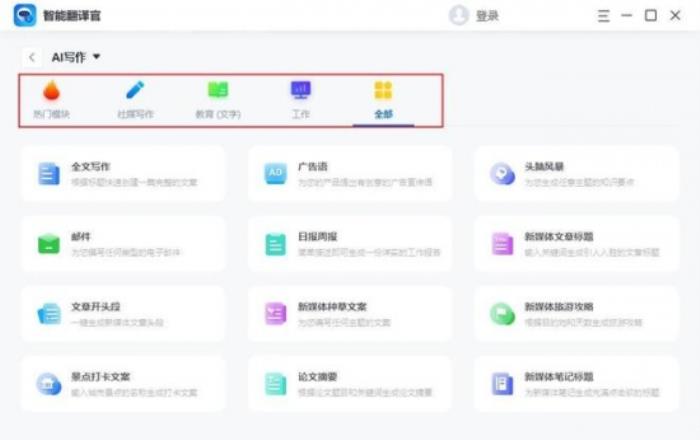The height and width of the screenshot is (440, 700).
Task: Open the 新媒体文章标题 purple document icon
Action: coord(502,244)
